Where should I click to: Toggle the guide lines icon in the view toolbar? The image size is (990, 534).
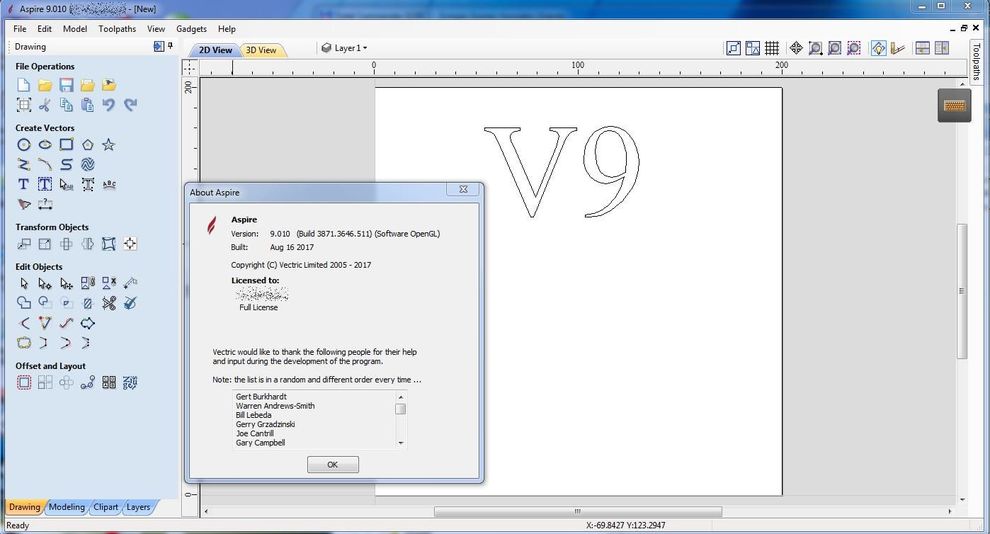[898, 48]
